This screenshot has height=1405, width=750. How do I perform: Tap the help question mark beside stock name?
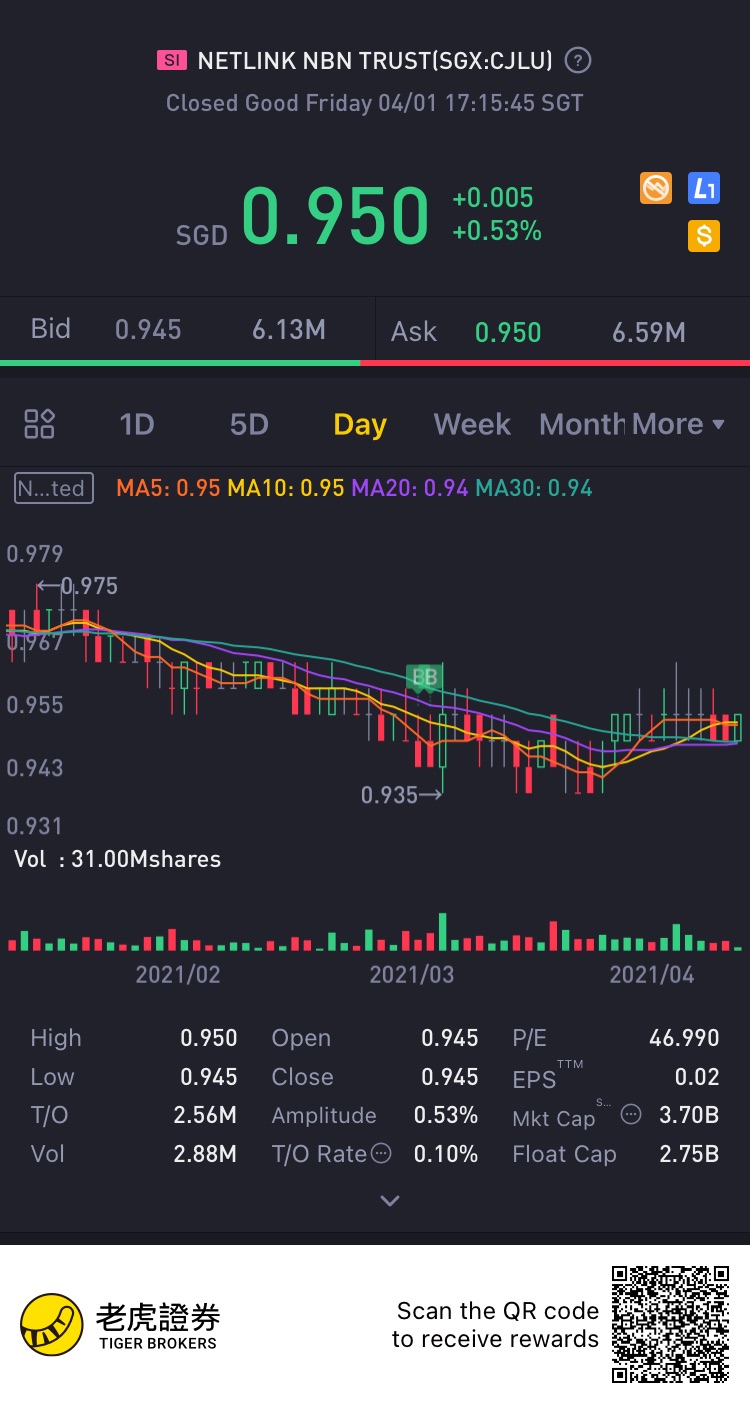pos(578,61)
